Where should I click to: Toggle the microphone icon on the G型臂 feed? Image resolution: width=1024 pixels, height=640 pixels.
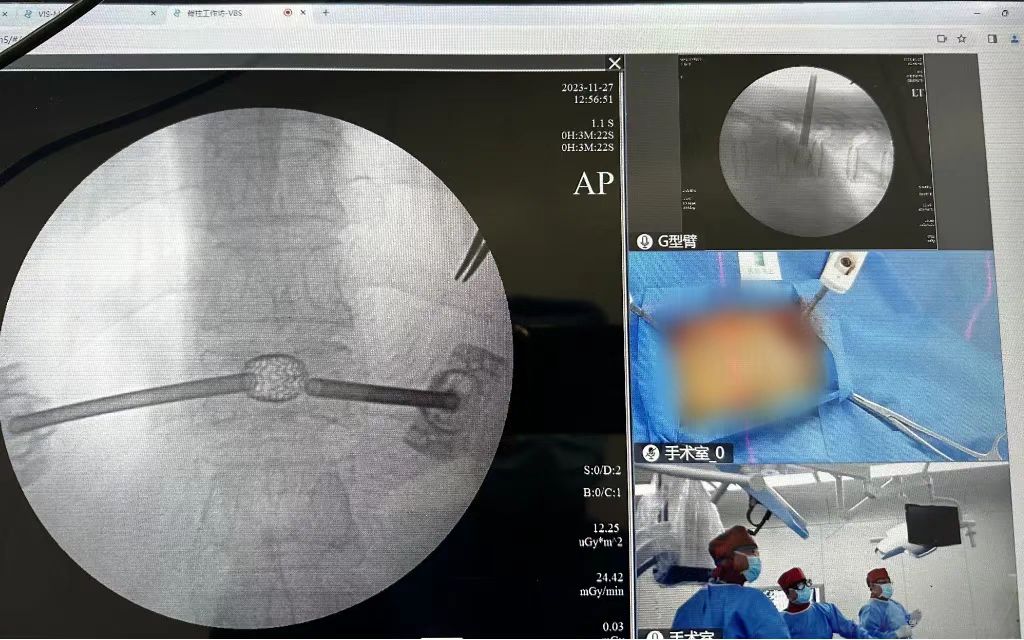point(645,242)
